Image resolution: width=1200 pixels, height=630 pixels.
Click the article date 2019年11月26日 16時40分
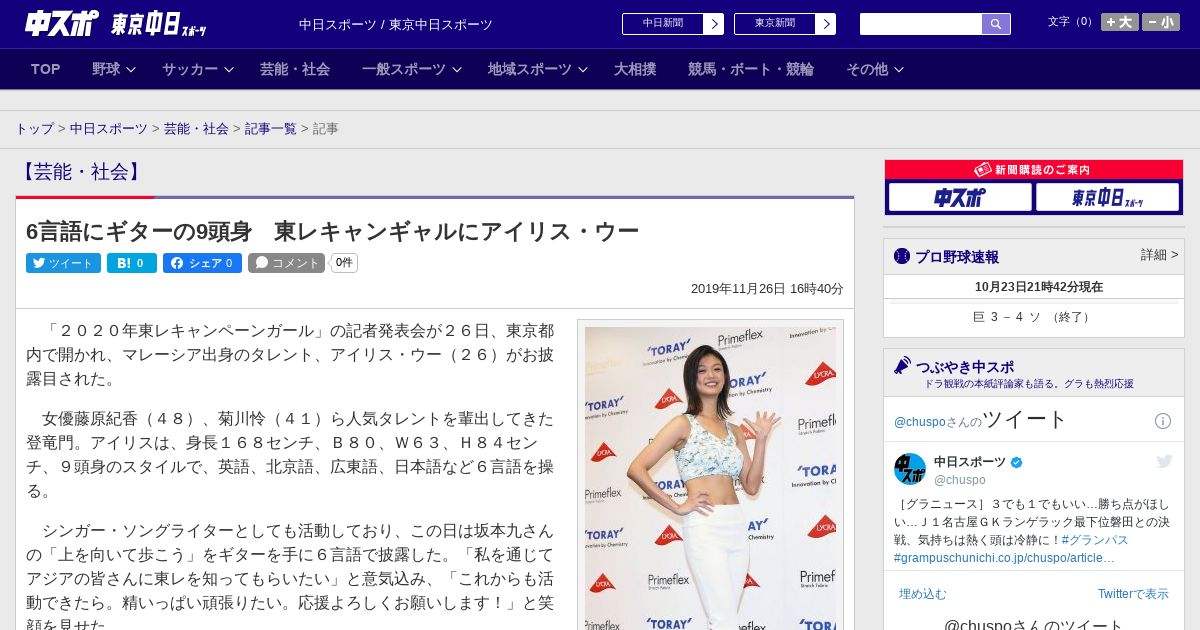(767, 288)
